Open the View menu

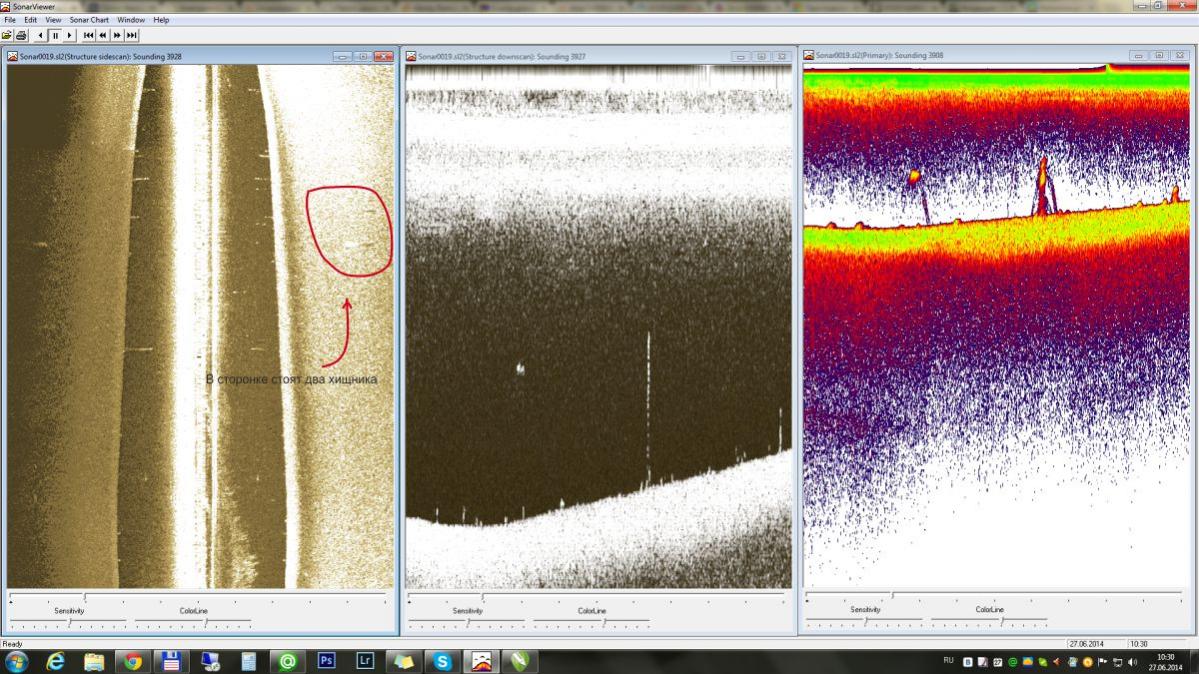53,20
